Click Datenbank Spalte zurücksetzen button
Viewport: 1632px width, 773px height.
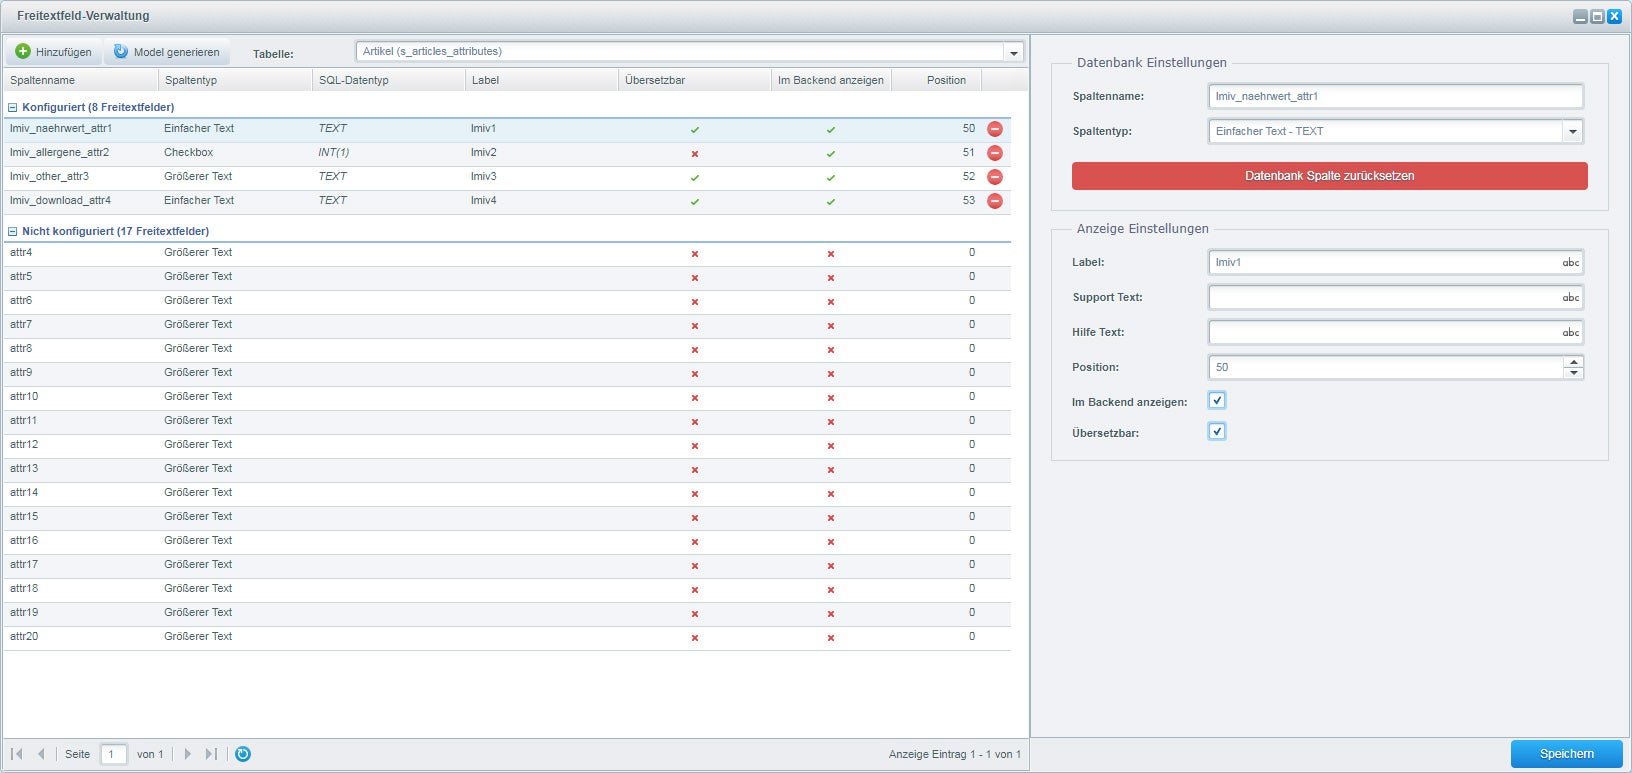(1330, 176)
